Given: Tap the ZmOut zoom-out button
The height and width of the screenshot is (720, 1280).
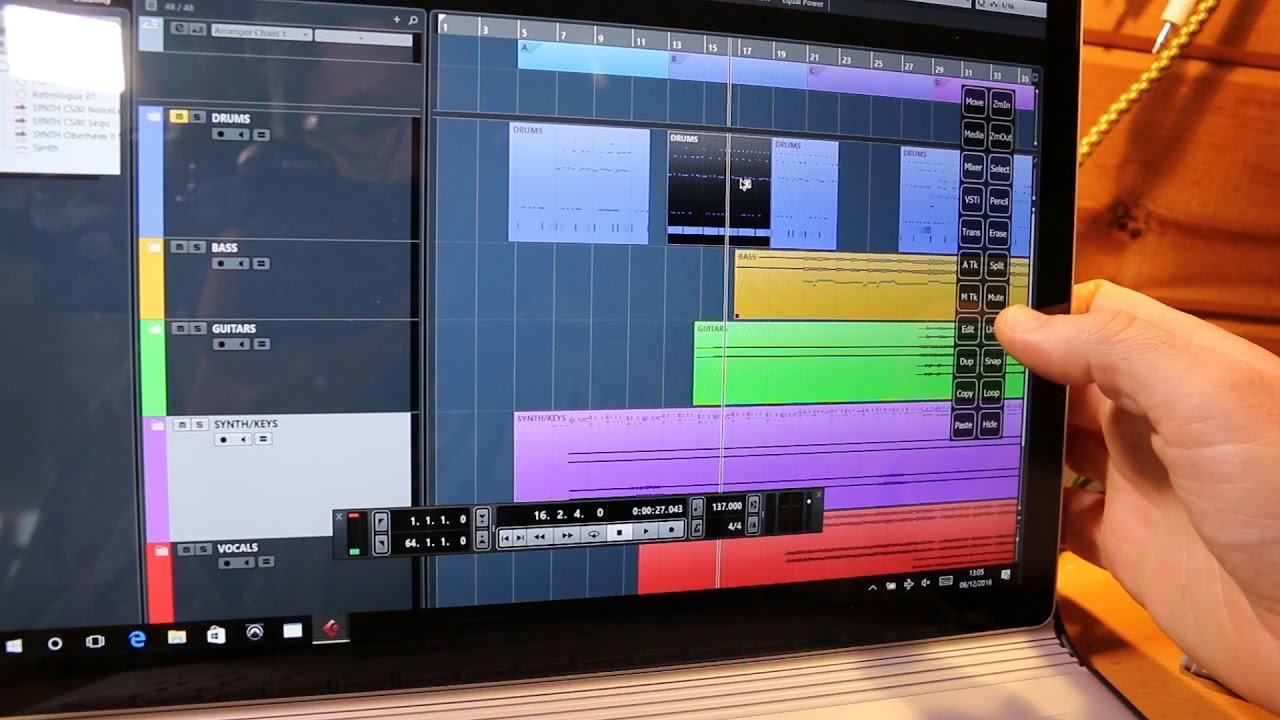Looking at the screenshot, I should click(1001, 136).
